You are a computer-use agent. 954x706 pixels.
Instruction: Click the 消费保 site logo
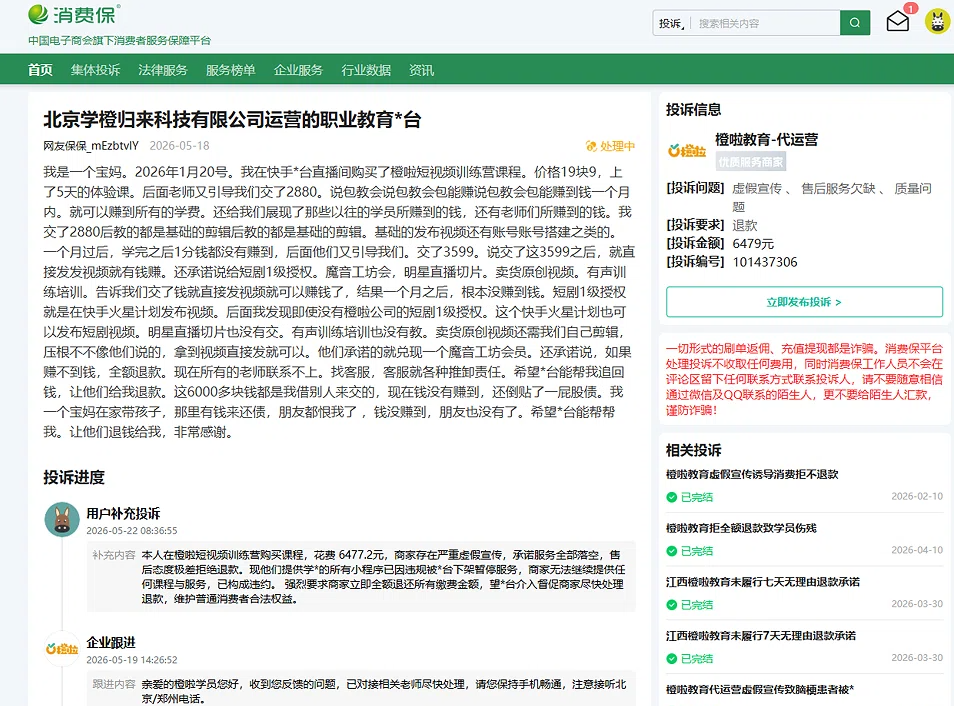74,15
